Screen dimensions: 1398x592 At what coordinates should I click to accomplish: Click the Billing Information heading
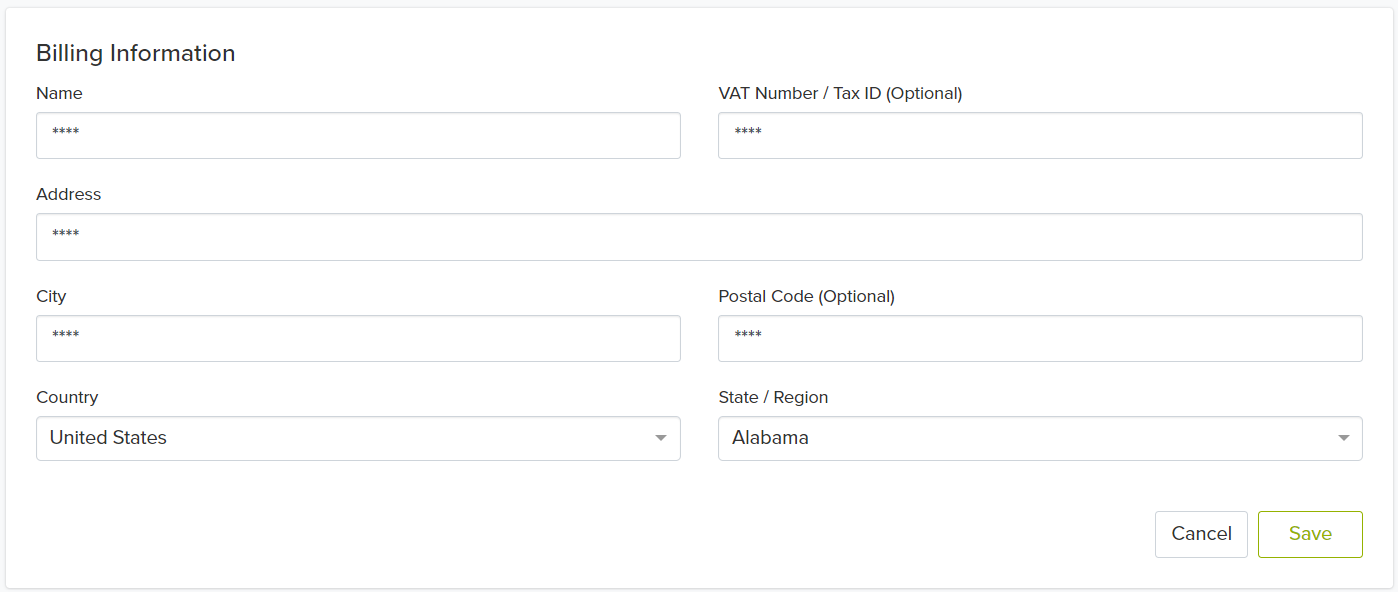point(136,54)
